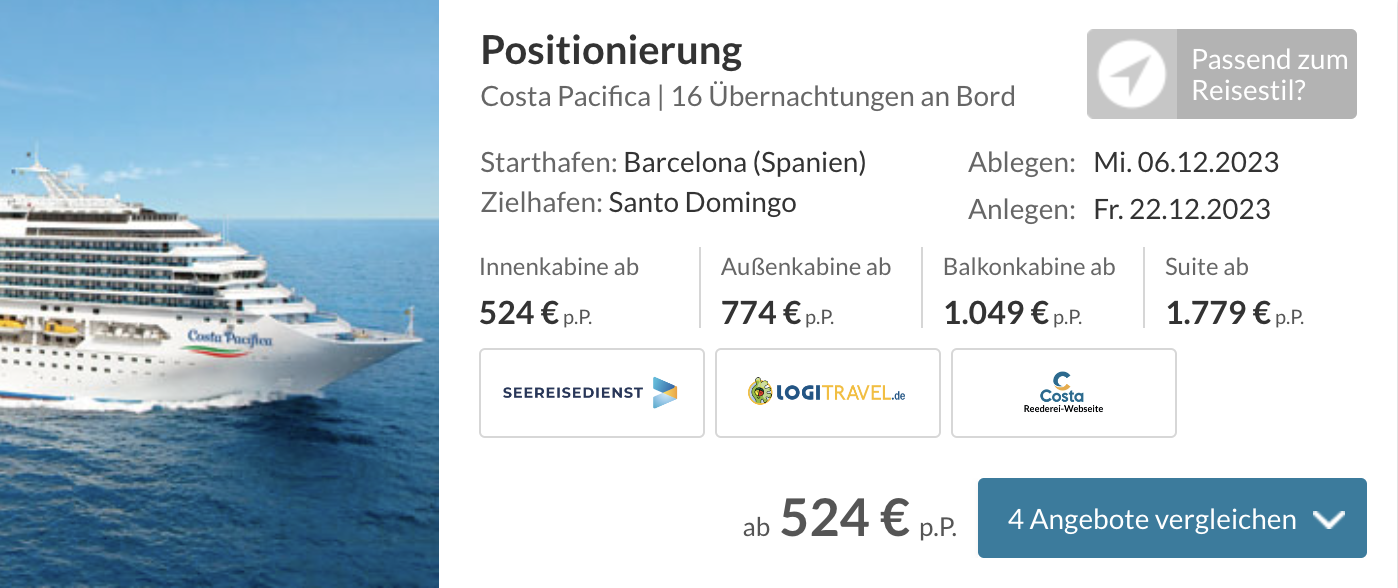This screenshot has width=1398, height=588.
Task: Click the ab 524 € p.P. total price
Action: coord(849,519)
